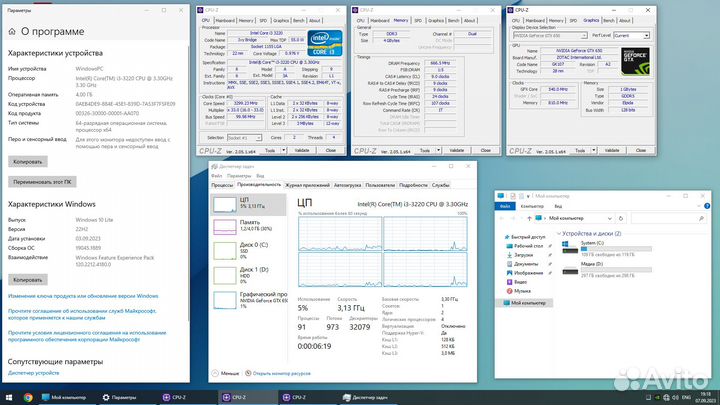
Task: Open Файл menu in Task Manager
Action: click(216, 176)
